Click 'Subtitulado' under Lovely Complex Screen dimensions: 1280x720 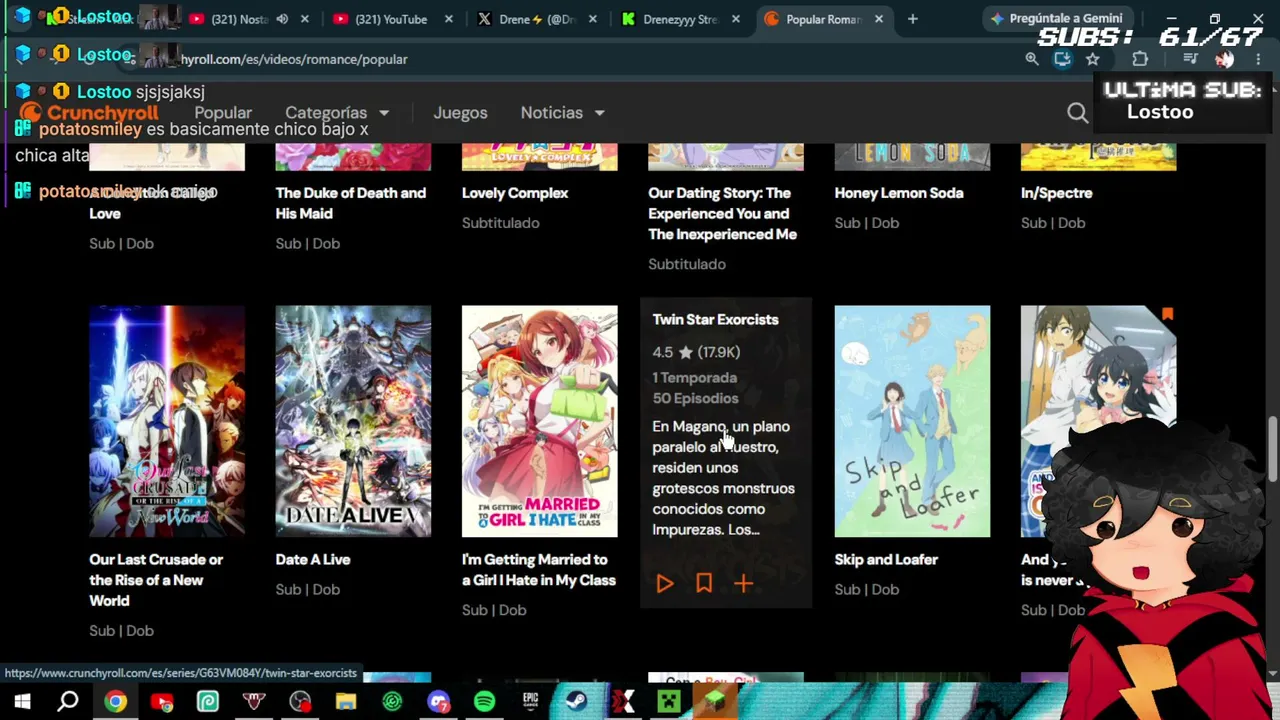click(x=500, y=223)
